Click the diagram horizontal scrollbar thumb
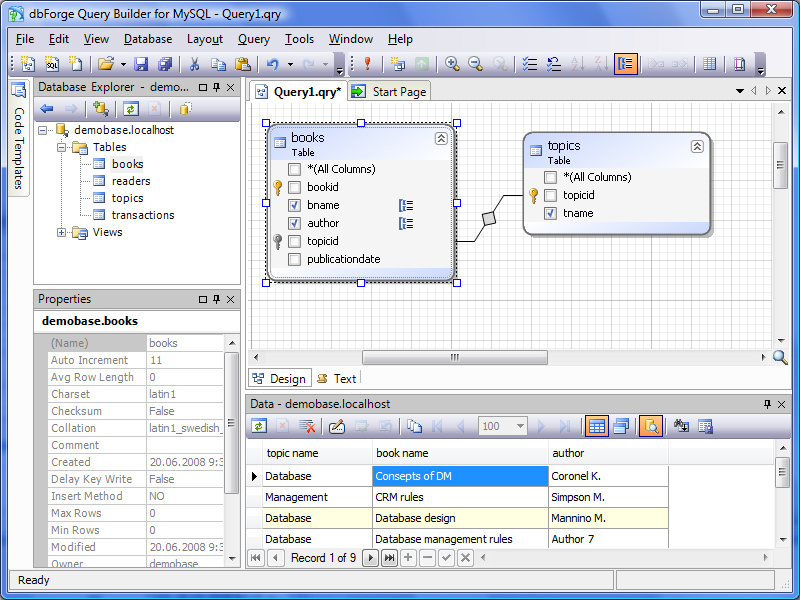The image size is (800, 600). point(455,357)
